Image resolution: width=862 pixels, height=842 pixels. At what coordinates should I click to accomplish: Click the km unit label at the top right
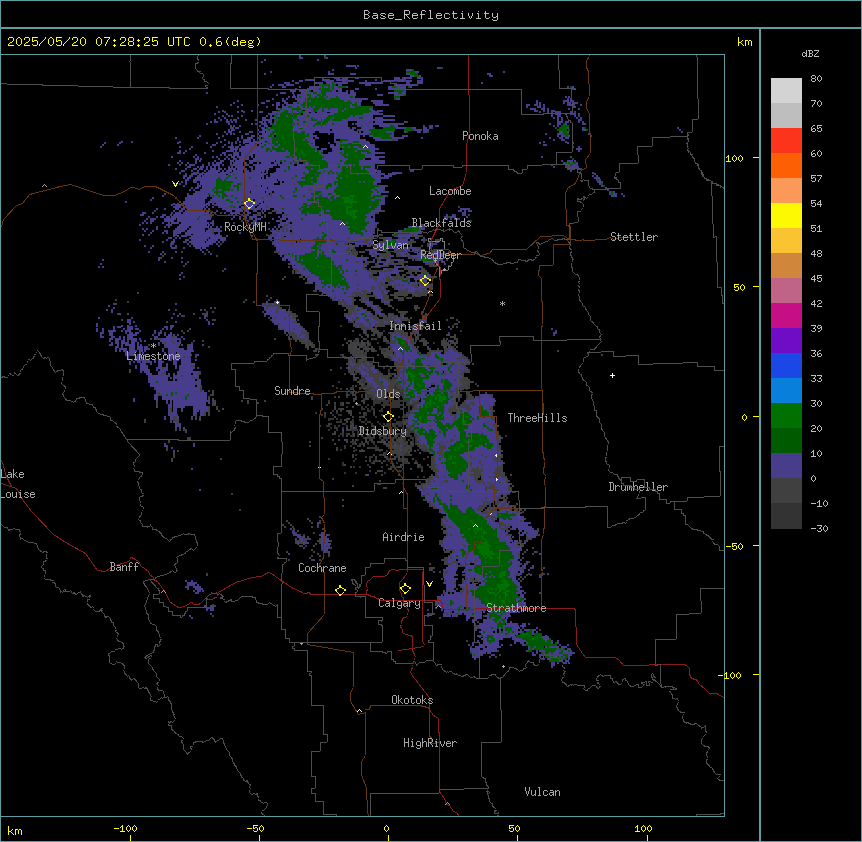[744, 42]
